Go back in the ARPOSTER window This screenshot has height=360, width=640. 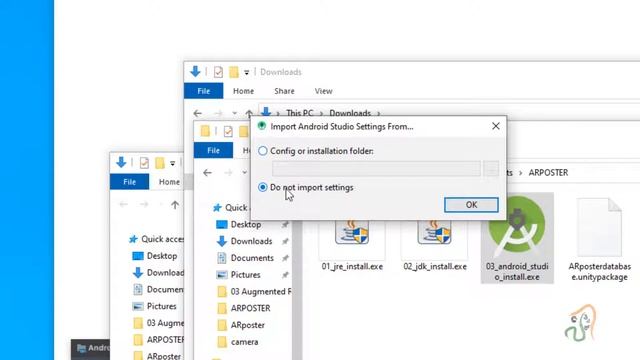coord(207,173)
